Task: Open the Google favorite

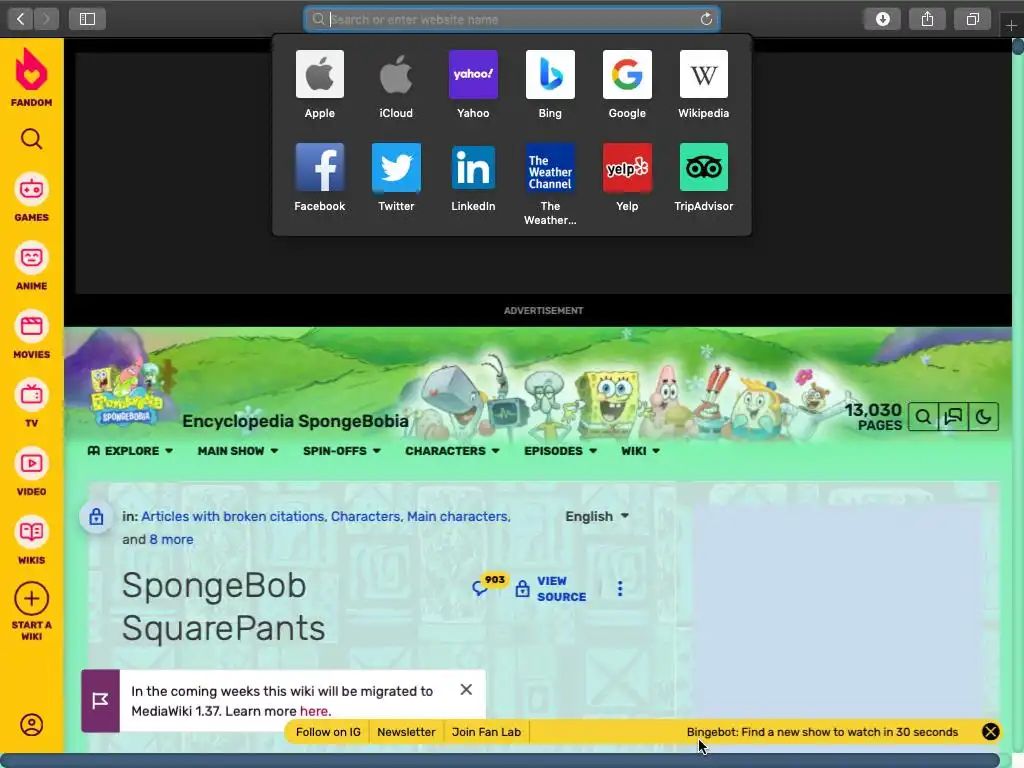Action: pyautogui.click(x=627, y=84)
